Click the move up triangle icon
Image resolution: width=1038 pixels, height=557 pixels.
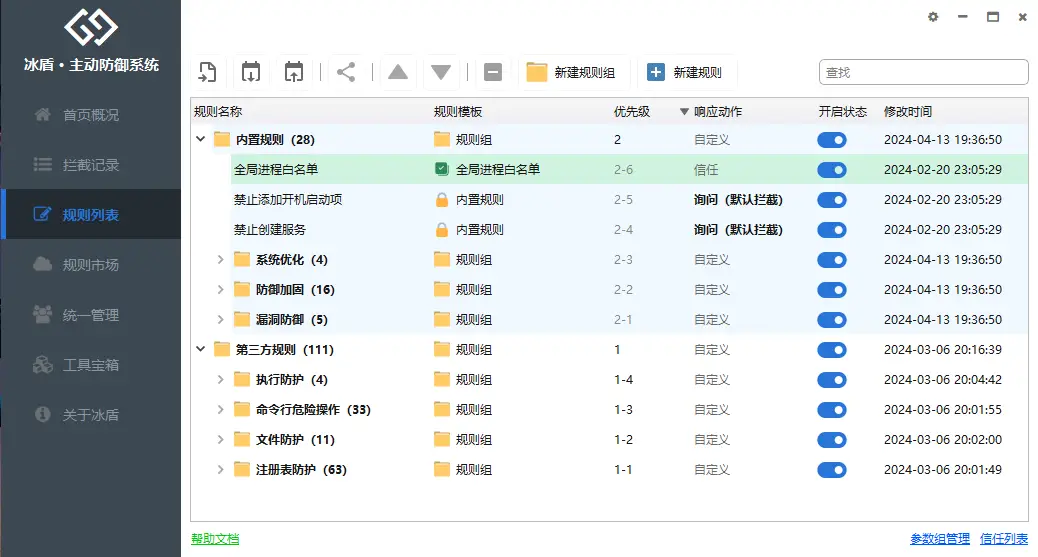click(x=398, y=72)
